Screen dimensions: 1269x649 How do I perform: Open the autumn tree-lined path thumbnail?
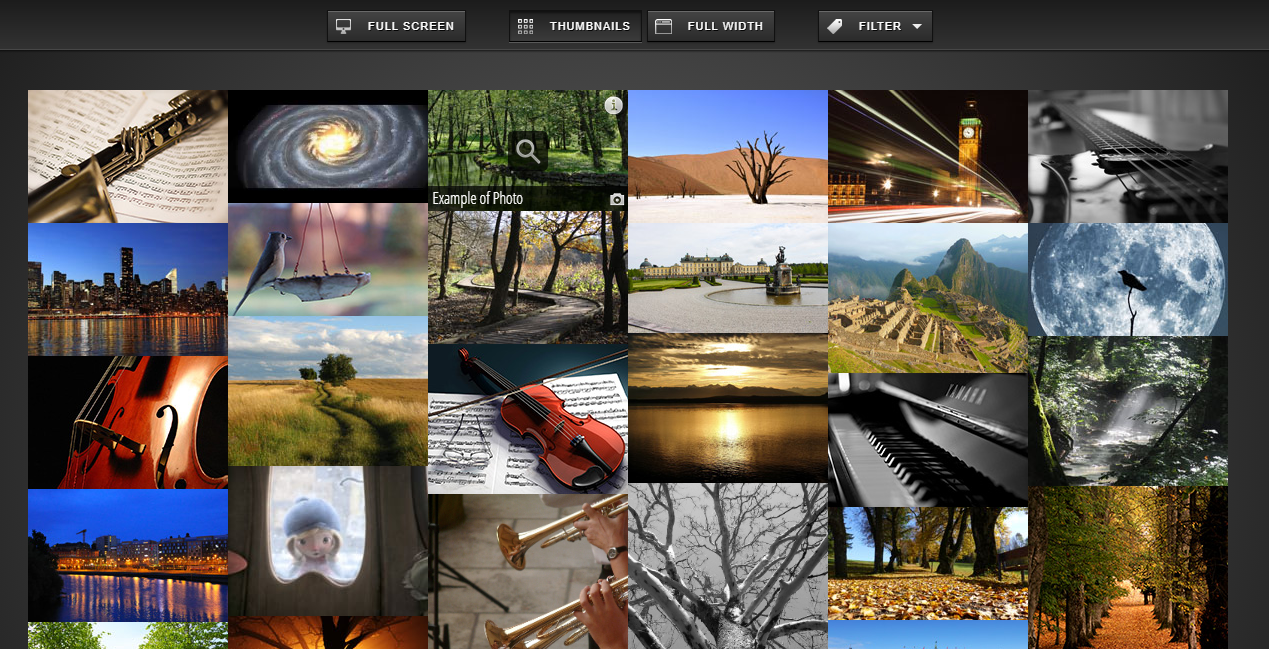pos(1128,567)
